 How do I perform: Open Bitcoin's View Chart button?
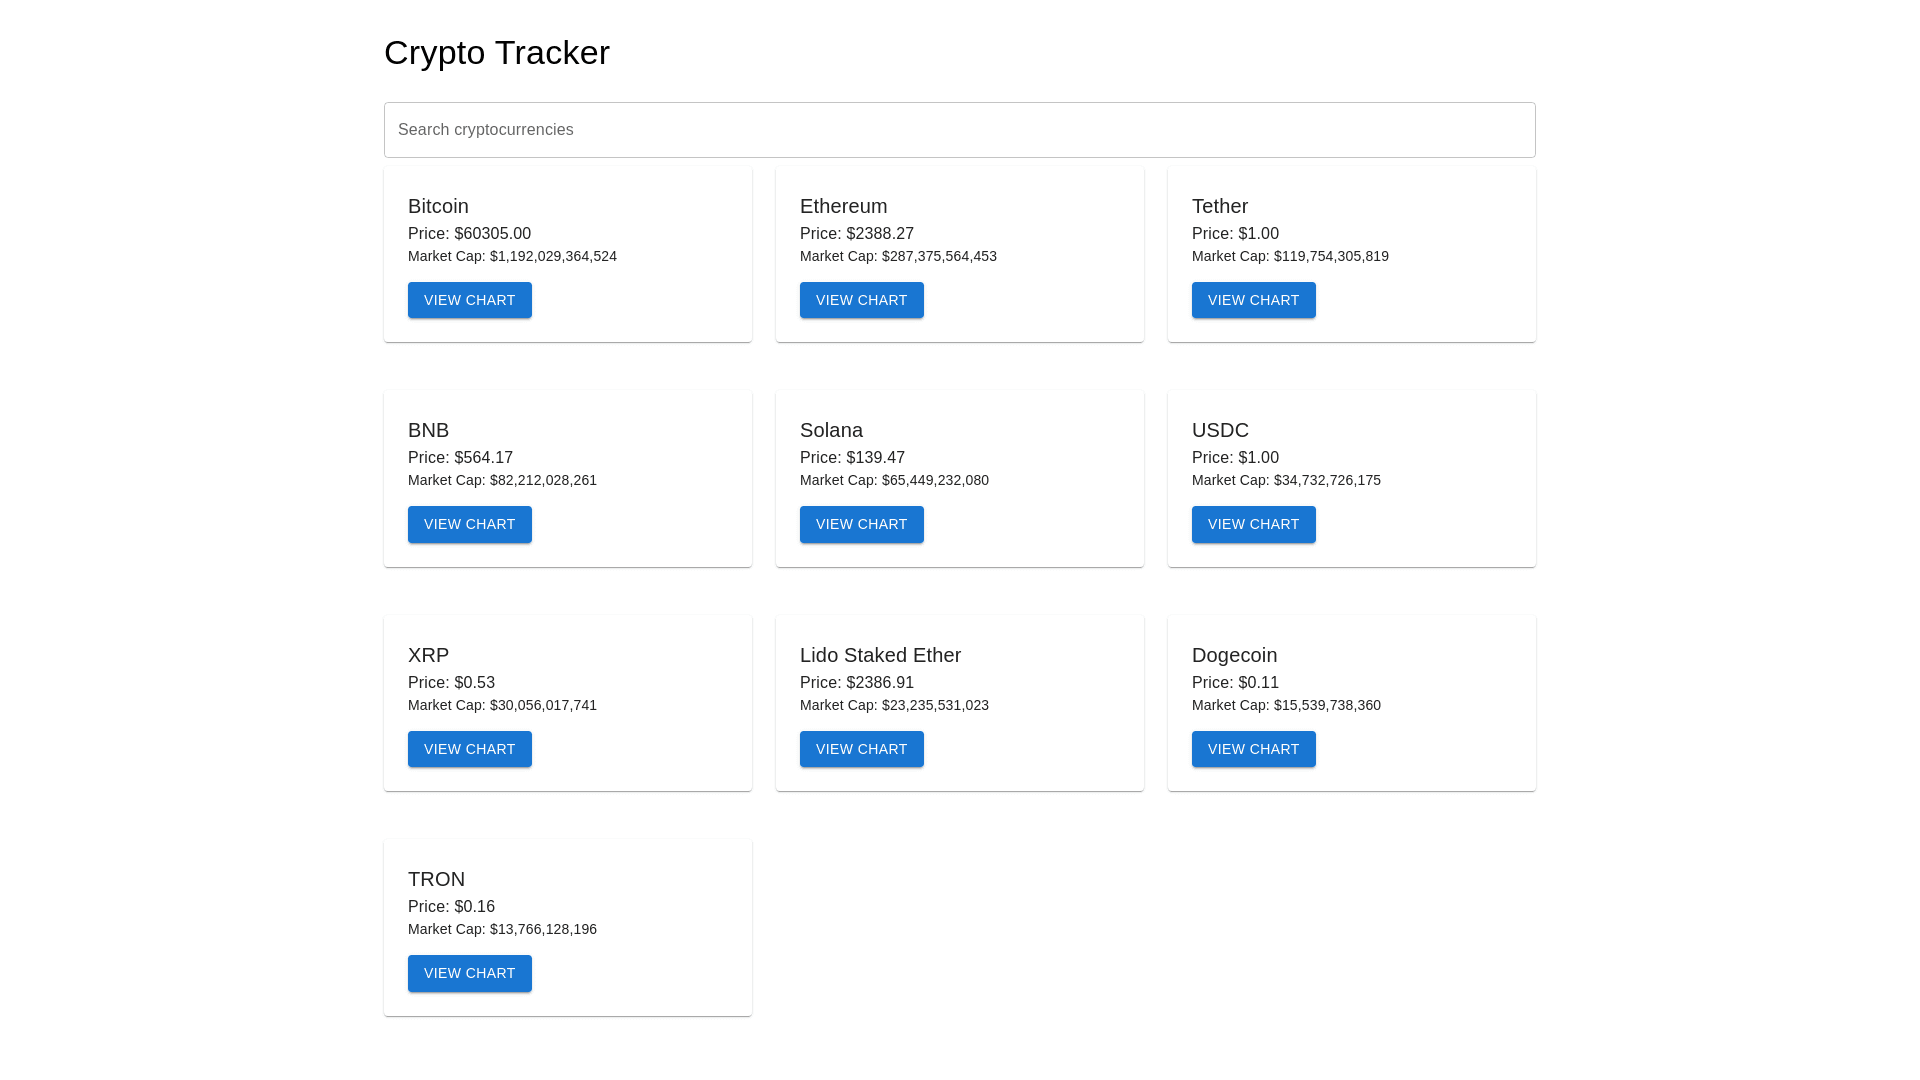tap(469, 300)
